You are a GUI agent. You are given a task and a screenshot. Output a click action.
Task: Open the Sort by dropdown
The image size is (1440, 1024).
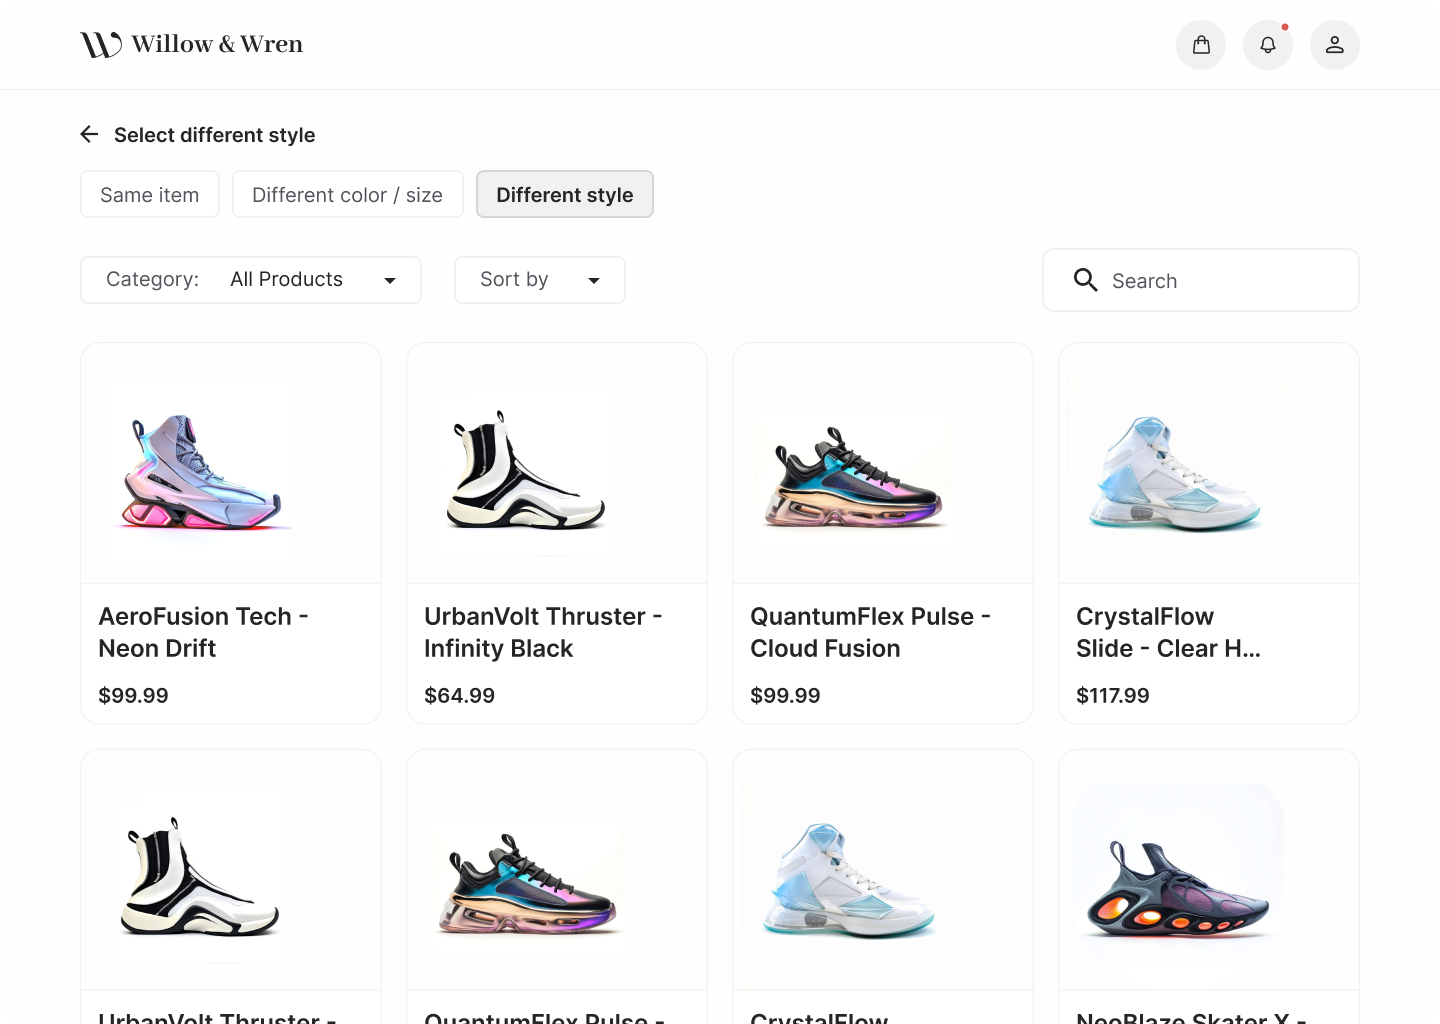click(x=539, y=280)
